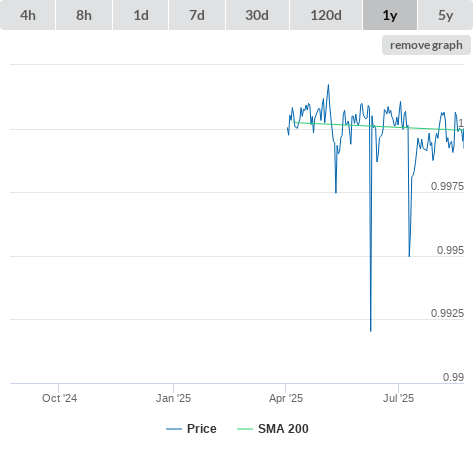Screen dimensions: 474x455
Task: Toggle the Price series legend label
Action: click(202, 429)
